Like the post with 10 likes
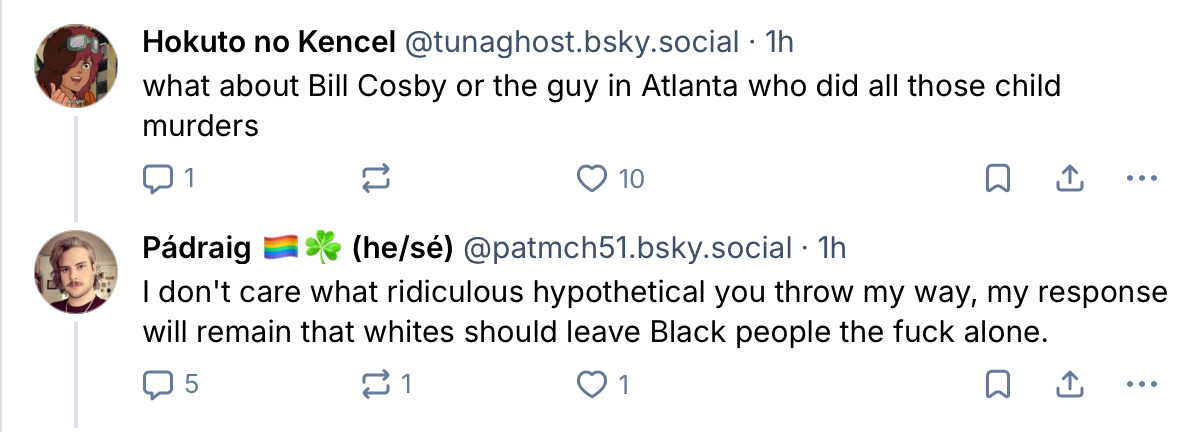 (593, 179)
